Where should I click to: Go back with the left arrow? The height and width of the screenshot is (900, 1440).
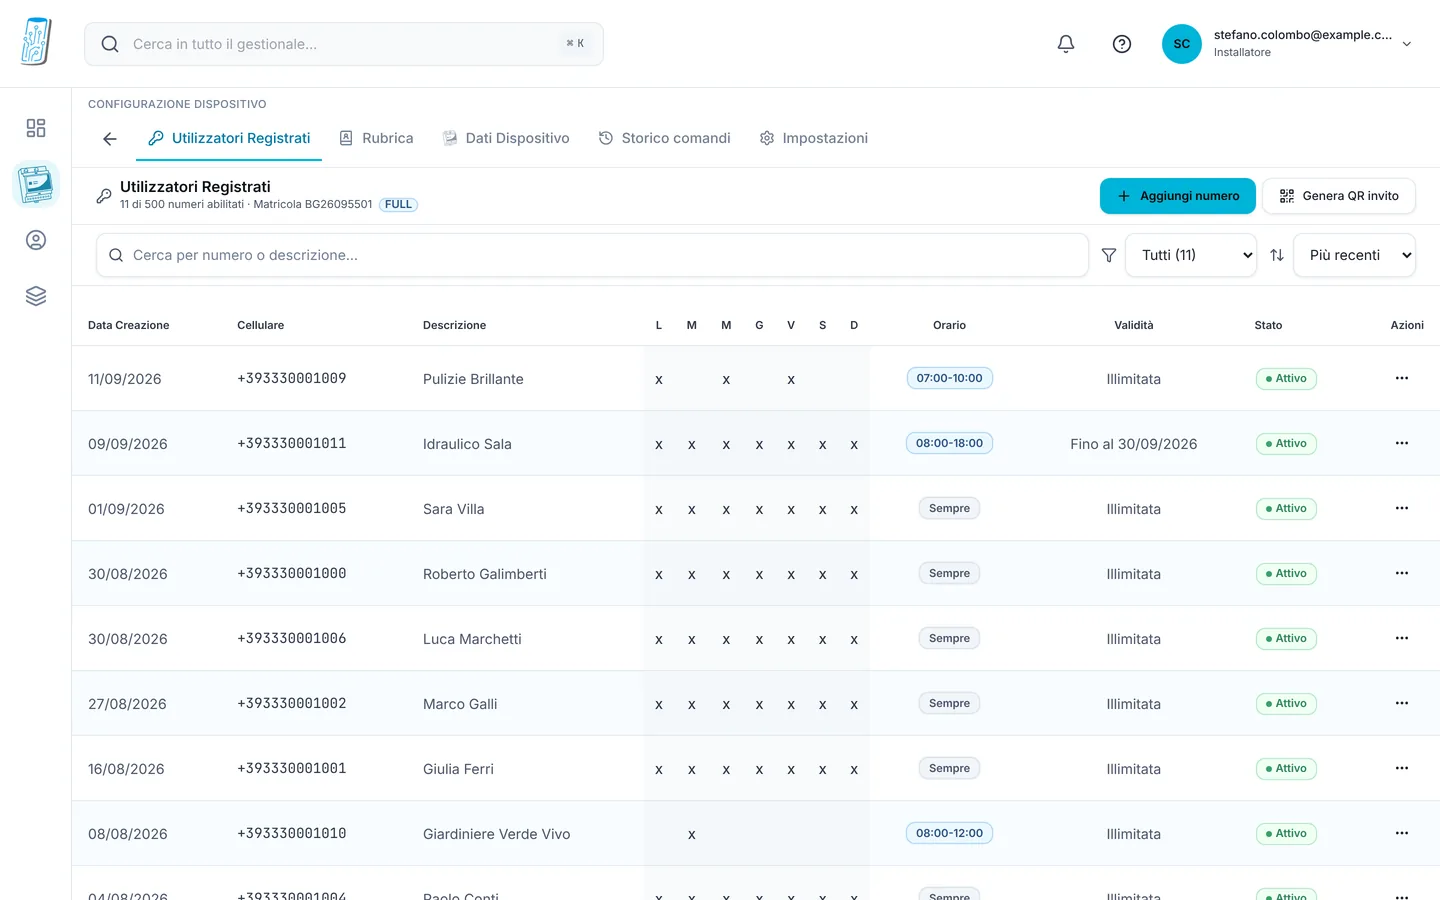(110, 139)
